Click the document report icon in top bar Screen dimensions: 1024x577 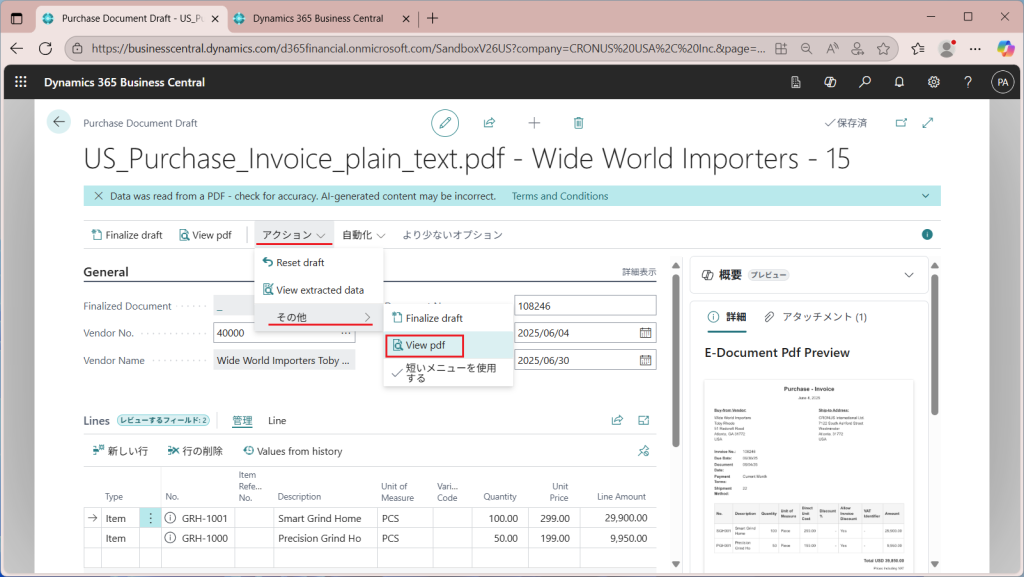pyautogui.click(x=795, y=82)
